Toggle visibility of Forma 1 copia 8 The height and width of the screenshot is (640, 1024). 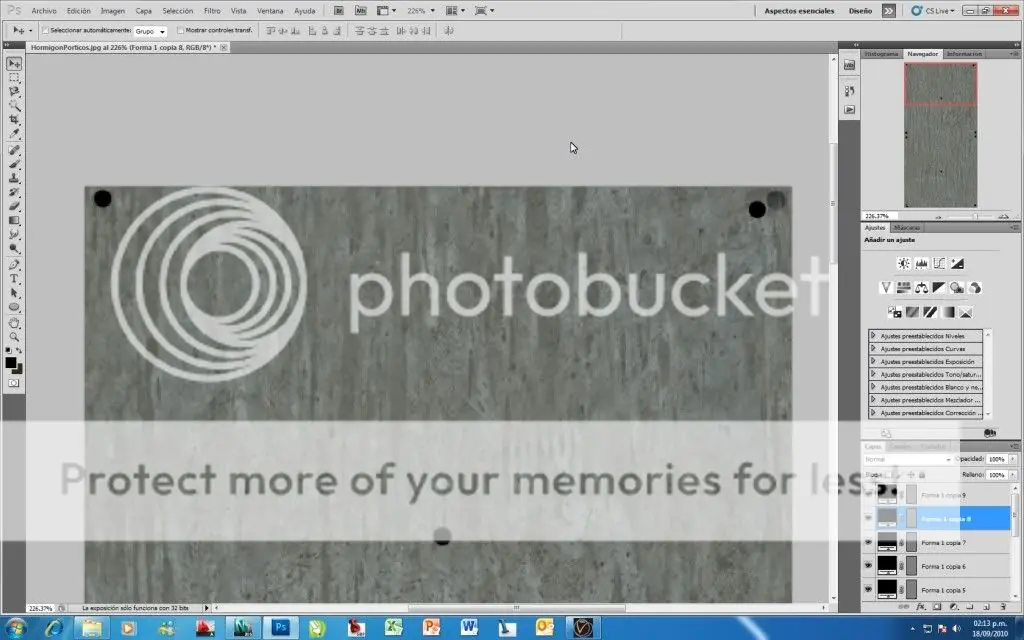(868, 519)
